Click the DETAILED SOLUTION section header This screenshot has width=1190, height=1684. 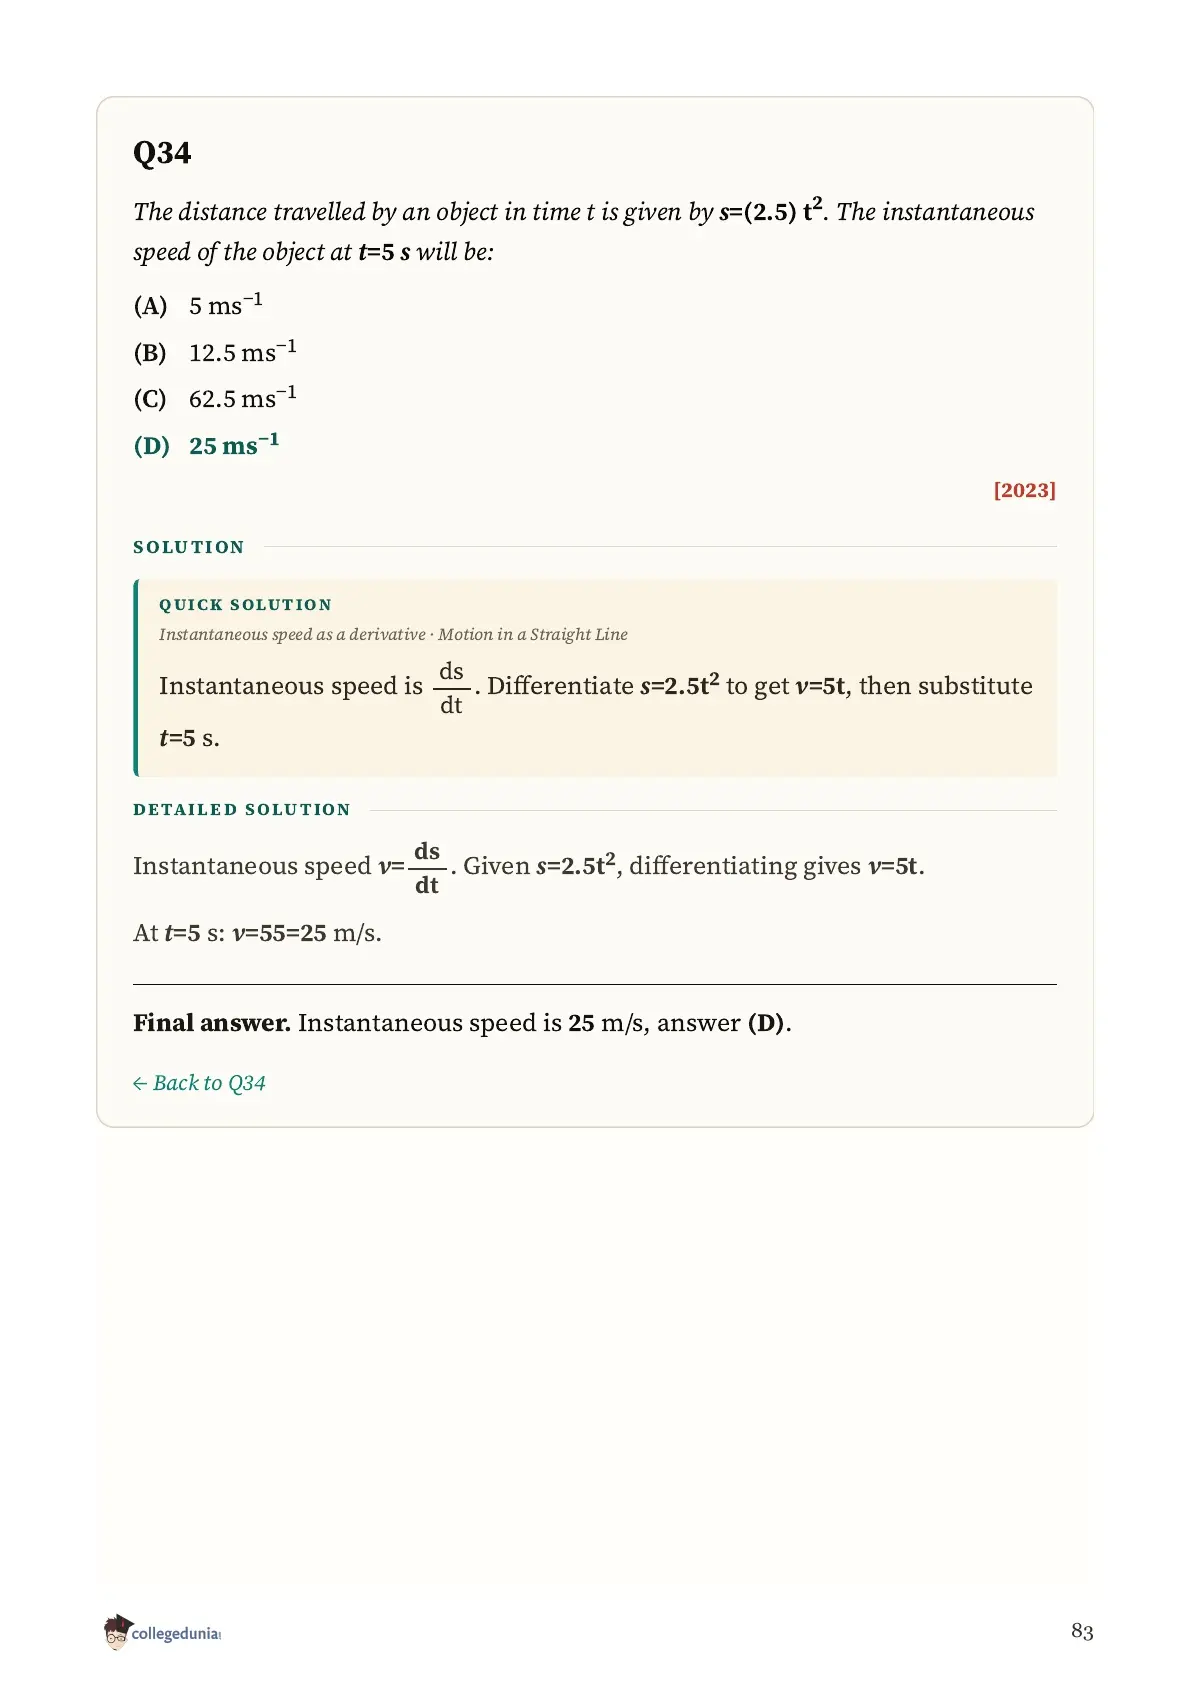point(242,810)
